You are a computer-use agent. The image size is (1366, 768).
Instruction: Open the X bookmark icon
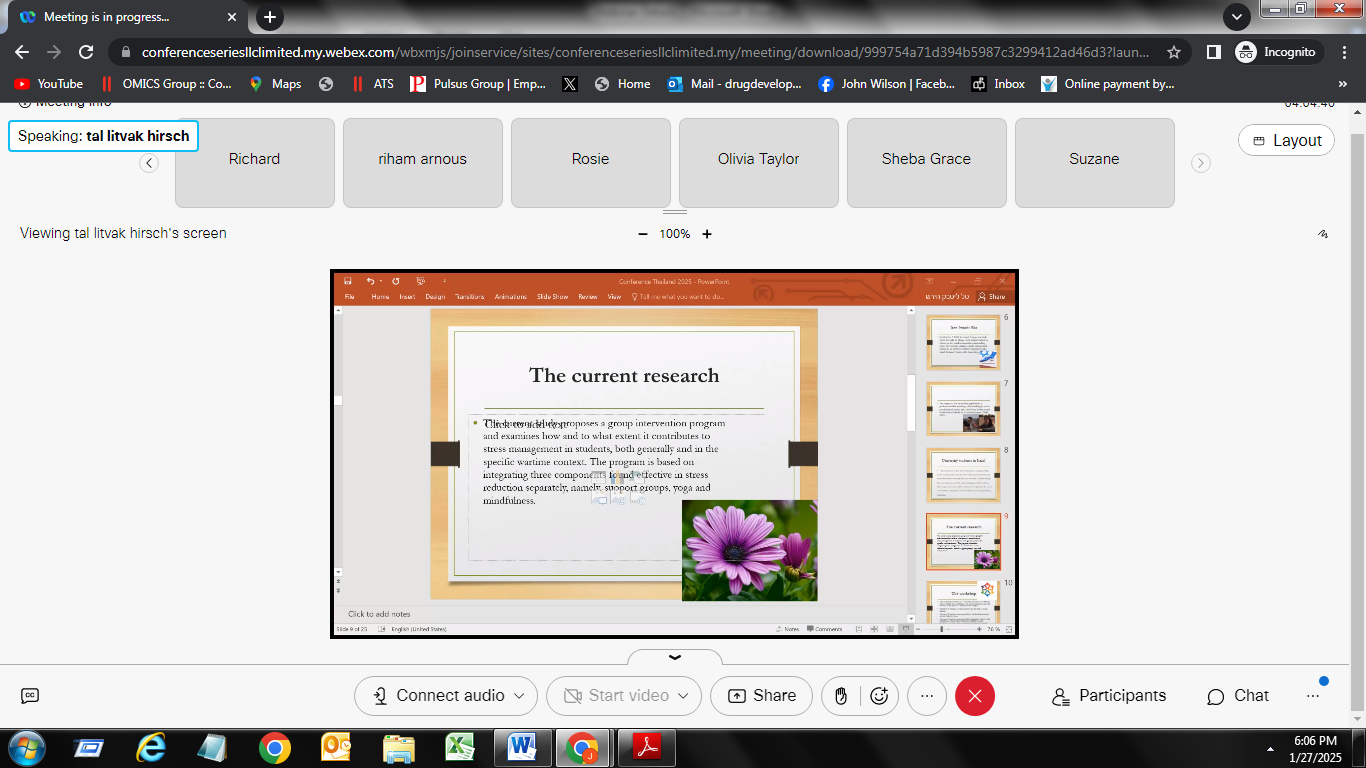(569, 84)
